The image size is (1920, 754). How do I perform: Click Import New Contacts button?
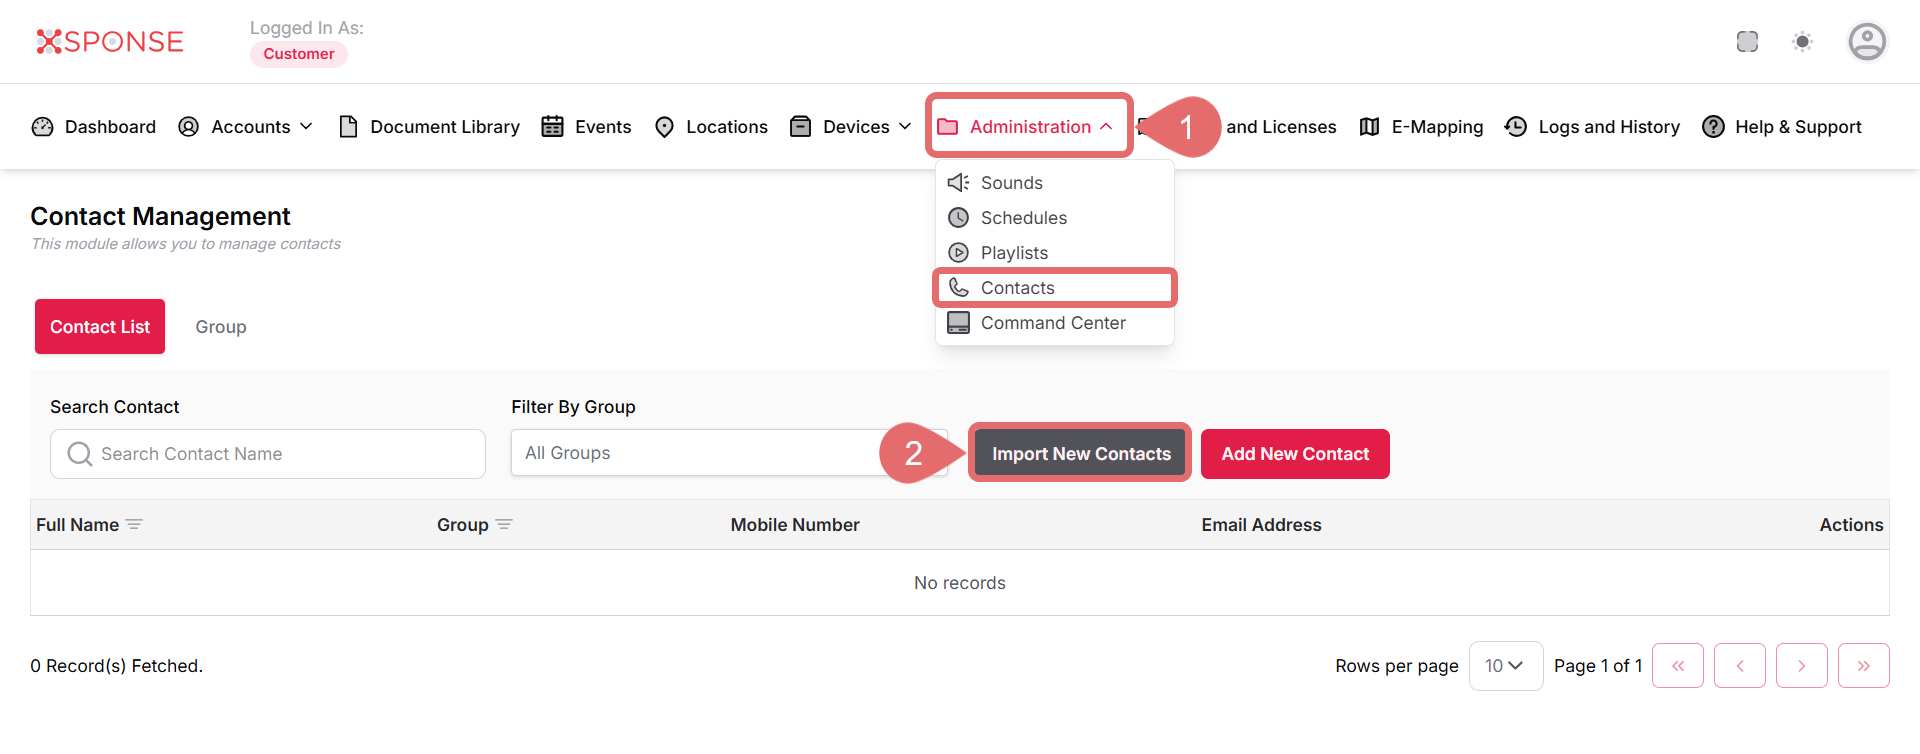(1080, 454)
